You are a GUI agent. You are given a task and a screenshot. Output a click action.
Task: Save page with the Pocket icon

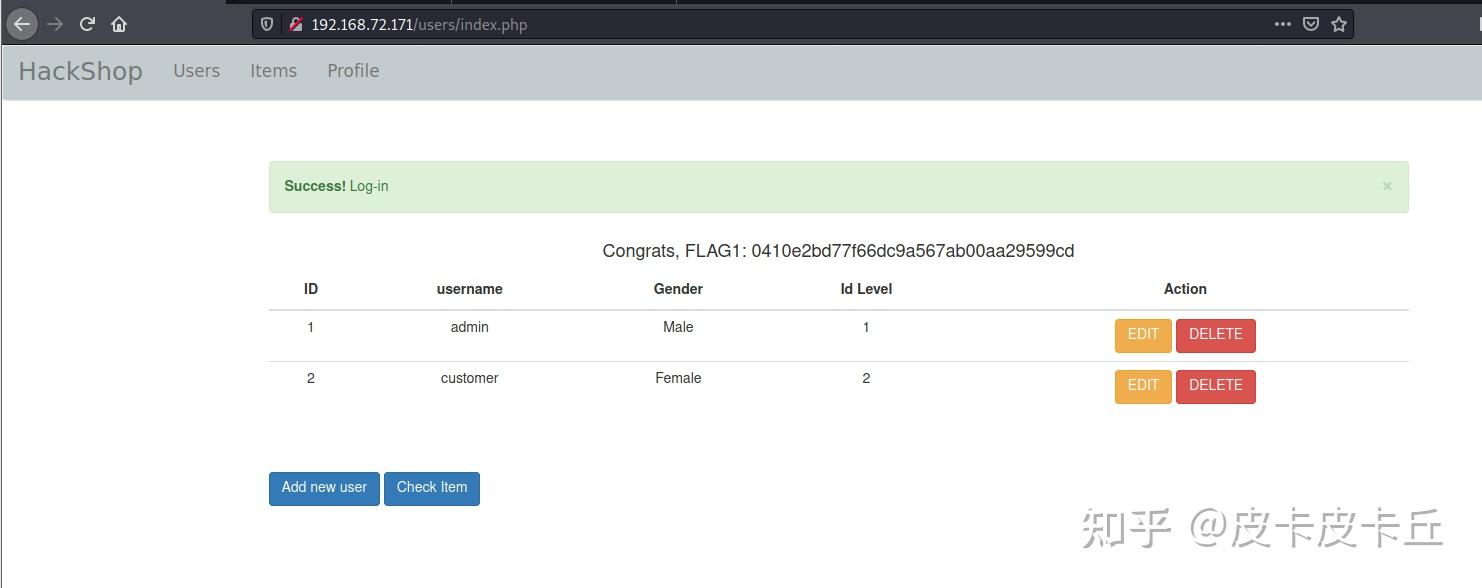pos(1310,24)
